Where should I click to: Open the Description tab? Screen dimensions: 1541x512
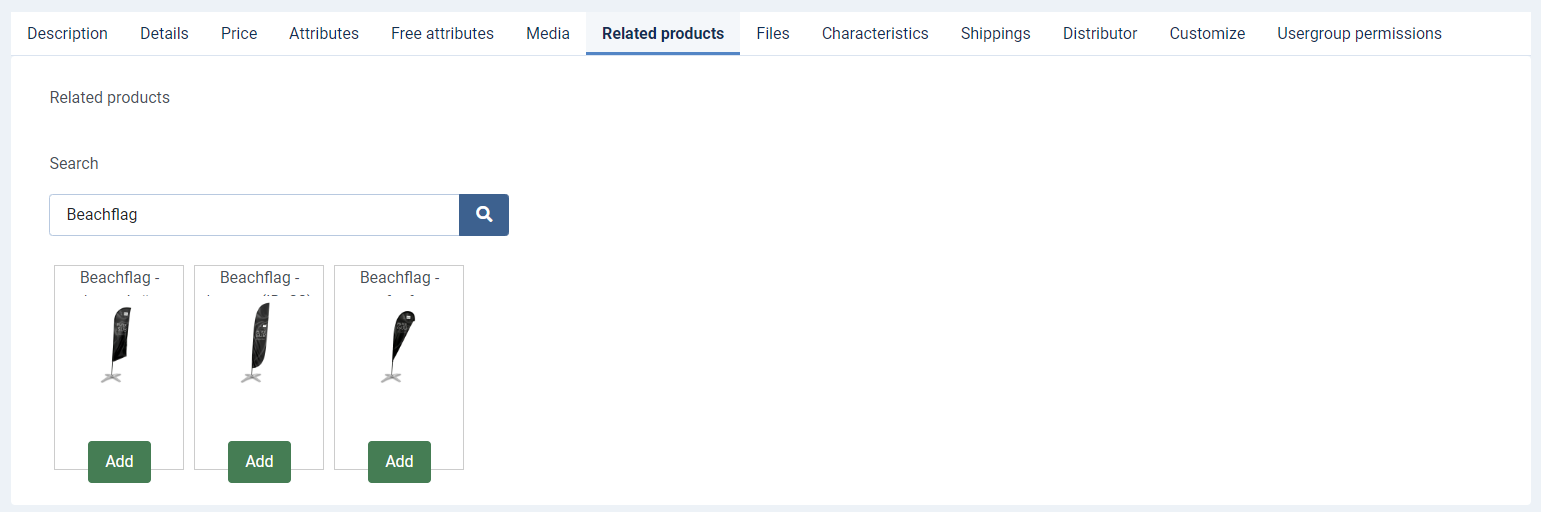67,33
